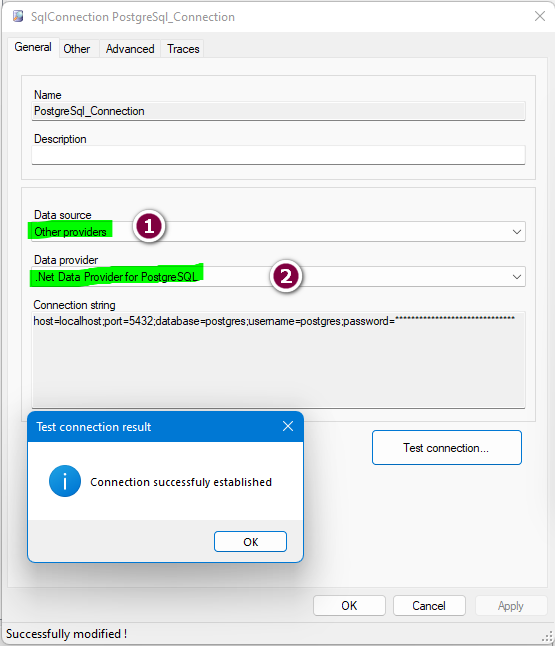Viewport: 555px width, 646px height.
Task: Click inside the Description field
Action: click(x=278, y=155)
